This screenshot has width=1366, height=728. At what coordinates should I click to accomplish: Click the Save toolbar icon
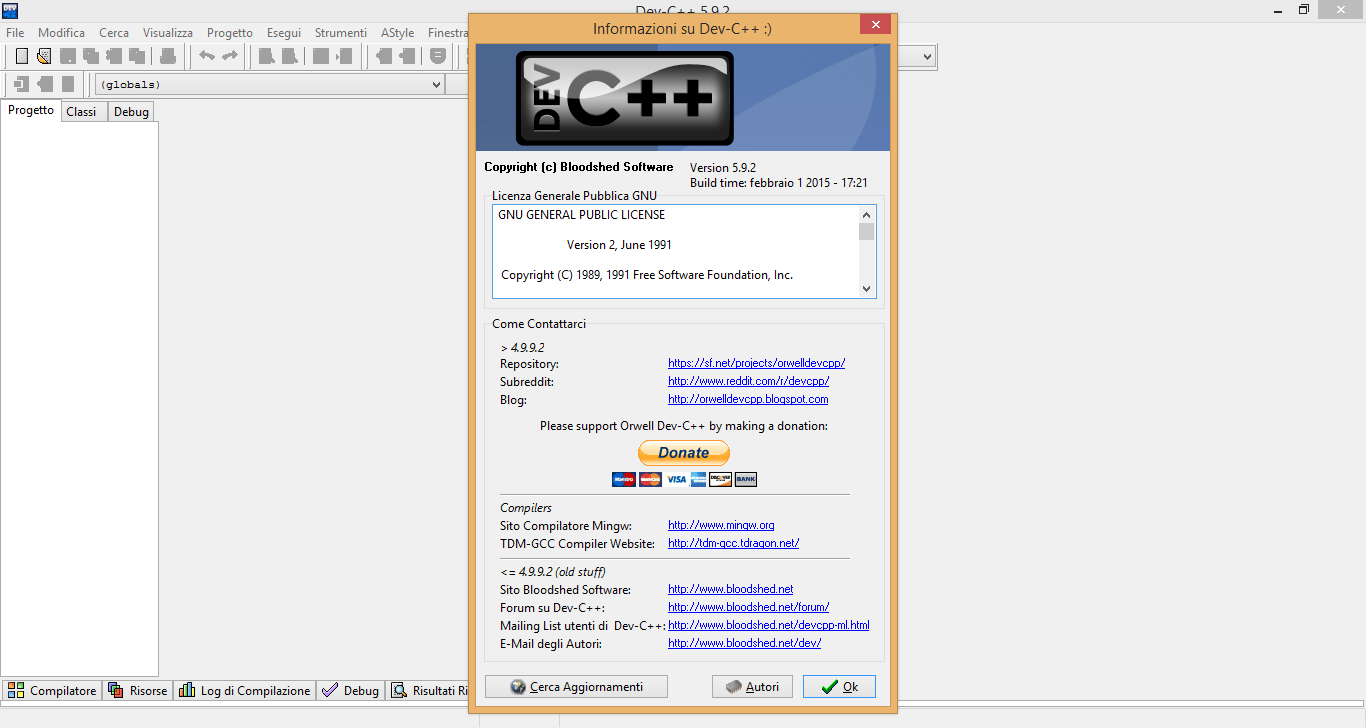(68, 56)
